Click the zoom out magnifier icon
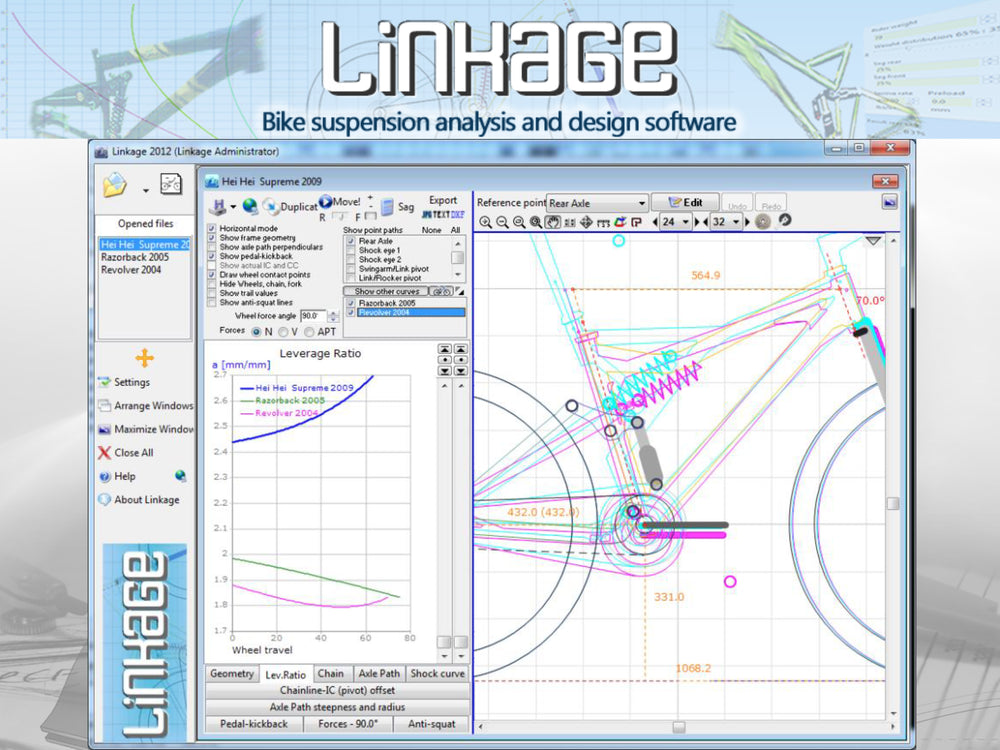This screenshot has height=750, width=1000. click(503, 222)
